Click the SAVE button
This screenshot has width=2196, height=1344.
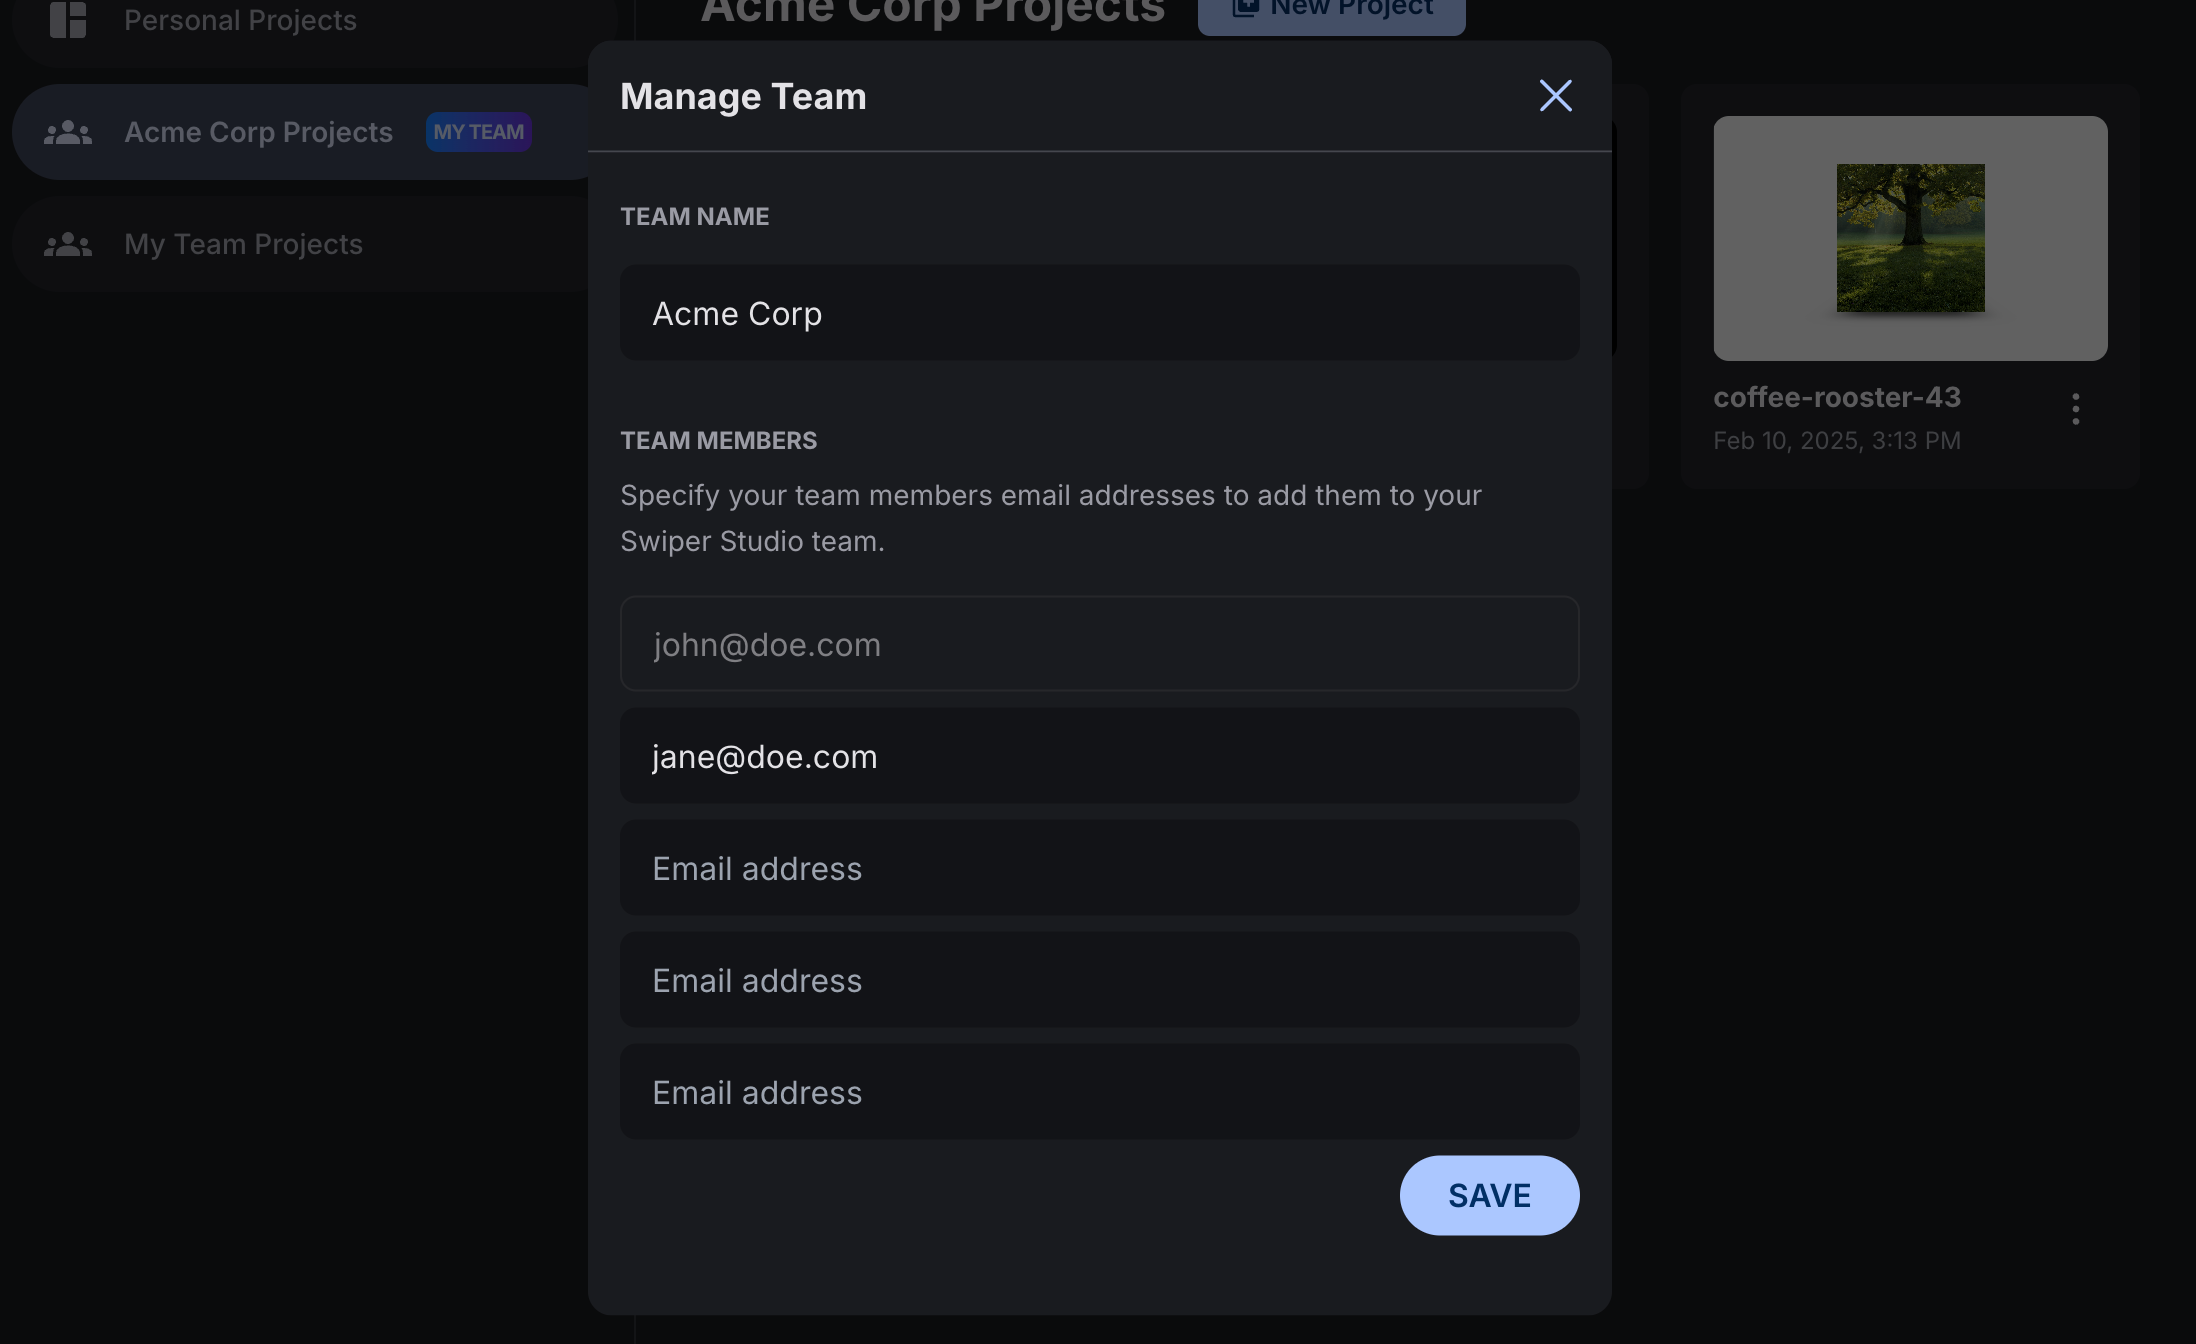tap(1489, 1195)
